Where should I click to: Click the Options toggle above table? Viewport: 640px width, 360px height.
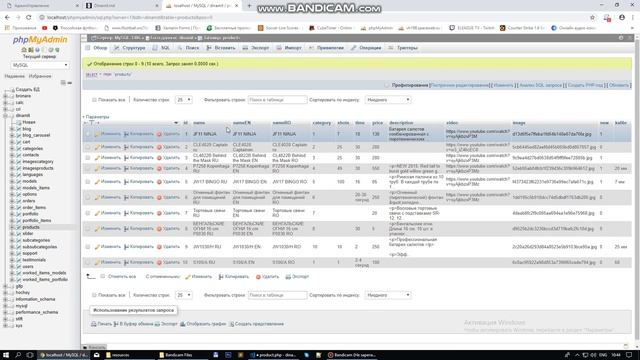click(x=97, y=117)
